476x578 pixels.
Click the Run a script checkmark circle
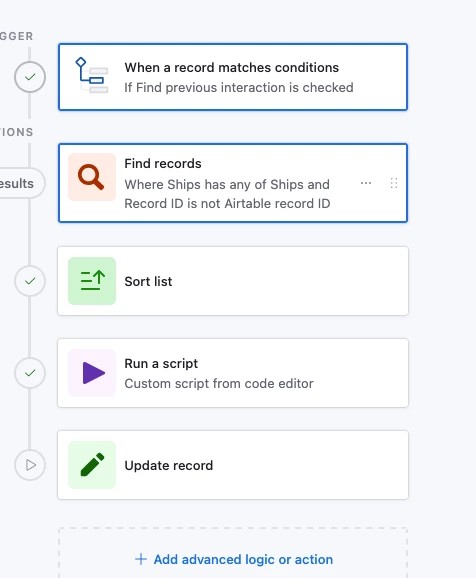[x=30, y=373]
